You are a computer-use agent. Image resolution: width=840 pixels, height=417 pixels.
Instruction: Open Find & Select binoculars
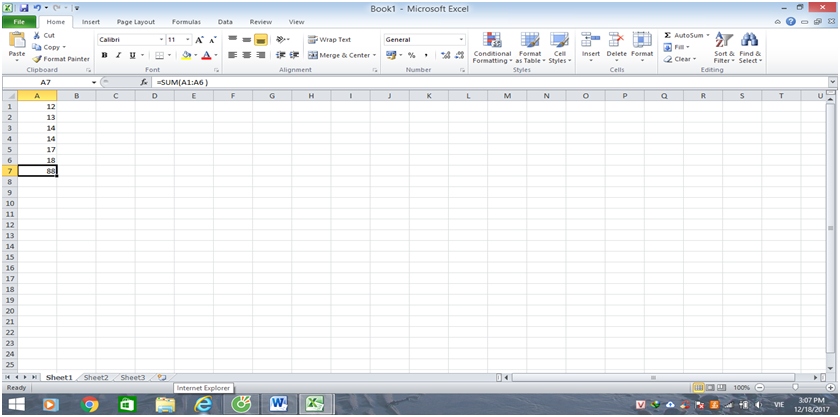749,47
